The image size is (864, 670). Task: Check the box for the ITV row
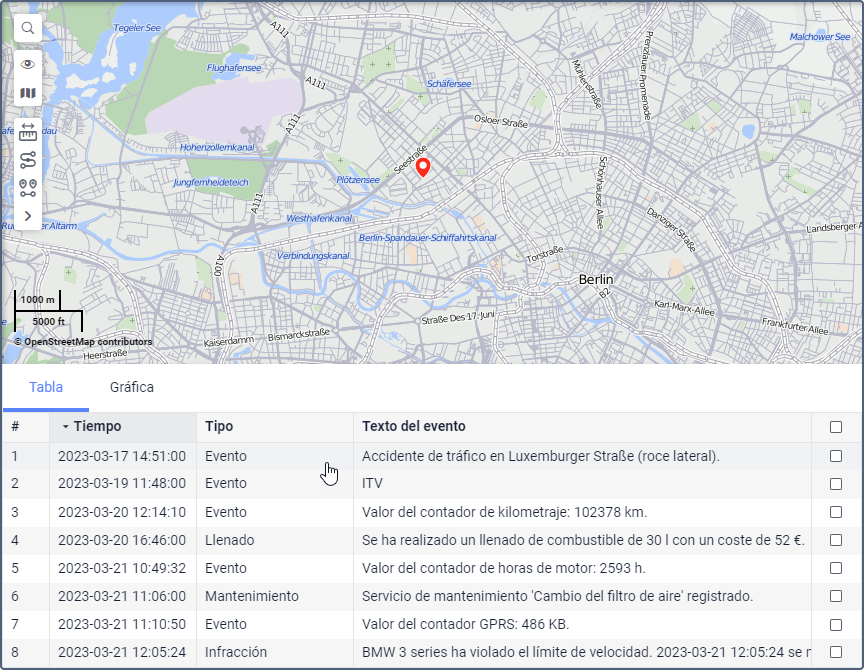(836, 484)
